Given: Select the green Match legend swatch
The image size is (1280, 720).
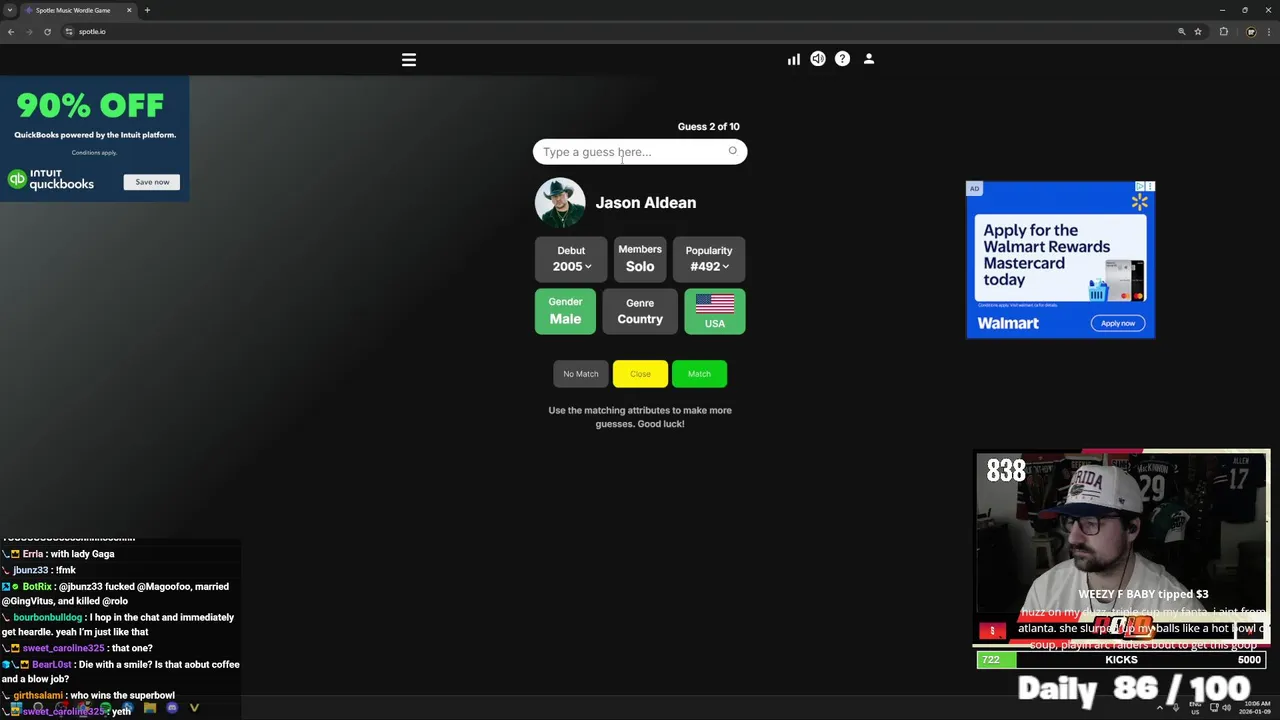Looking at the screenshot, I should pyautogui.click(x=699, y=374).
